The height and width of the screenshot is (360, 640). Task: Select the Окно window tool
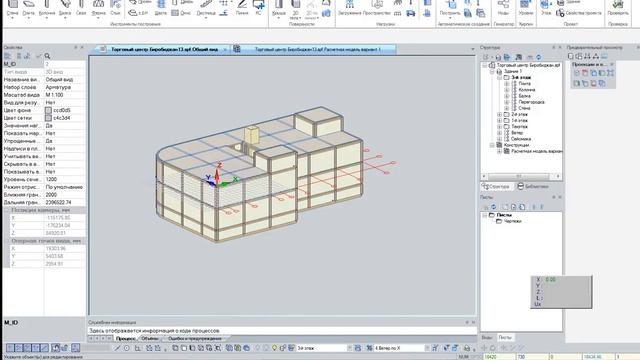click(x=181, y=13)
